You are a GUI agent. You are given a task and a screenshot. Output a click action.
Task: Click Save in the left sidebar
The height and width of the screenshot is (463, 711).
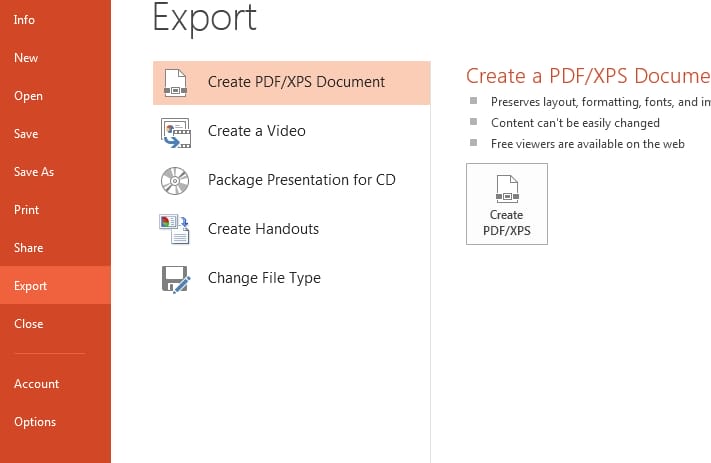(x=27, y=134)
